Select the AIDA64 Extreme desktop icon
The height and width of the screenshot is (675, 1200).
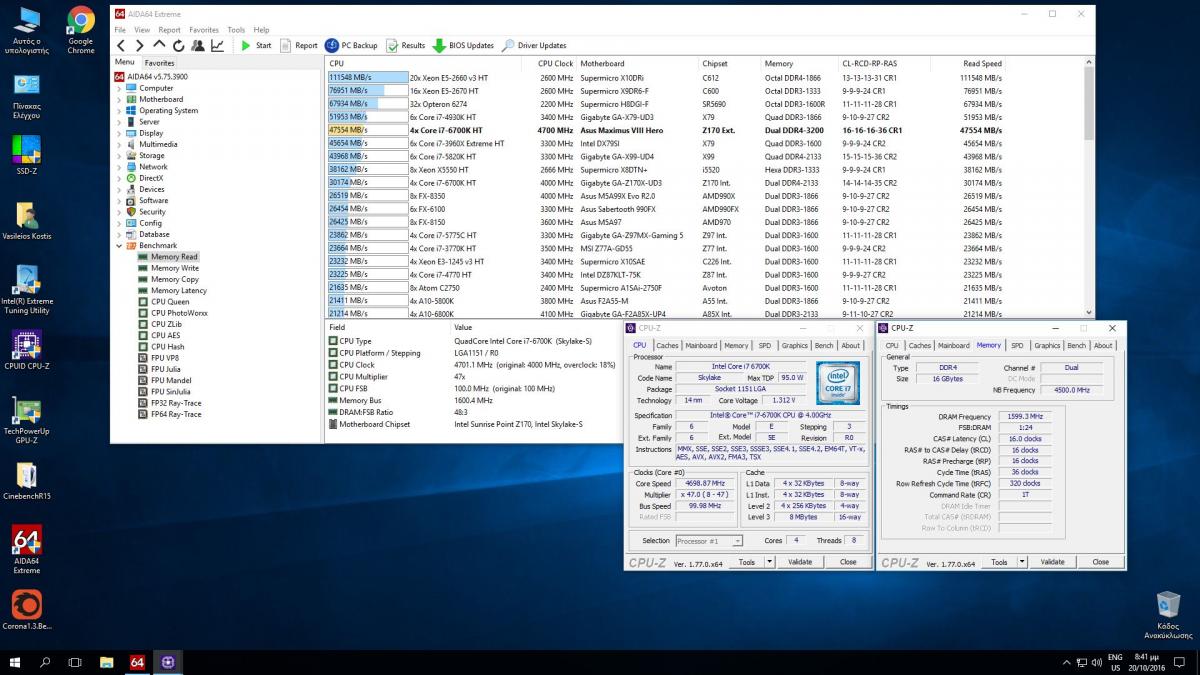[26, 547]
